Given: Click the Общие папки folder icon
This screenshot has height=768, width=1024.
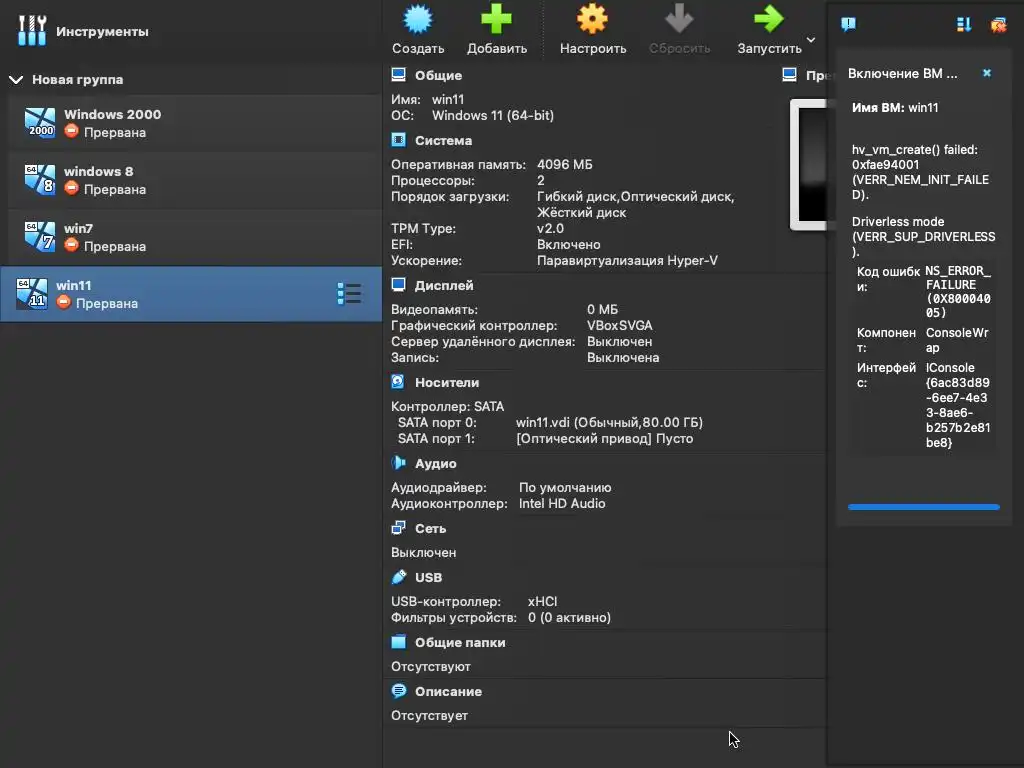Looking at the screenshot, I should (398, 642).
